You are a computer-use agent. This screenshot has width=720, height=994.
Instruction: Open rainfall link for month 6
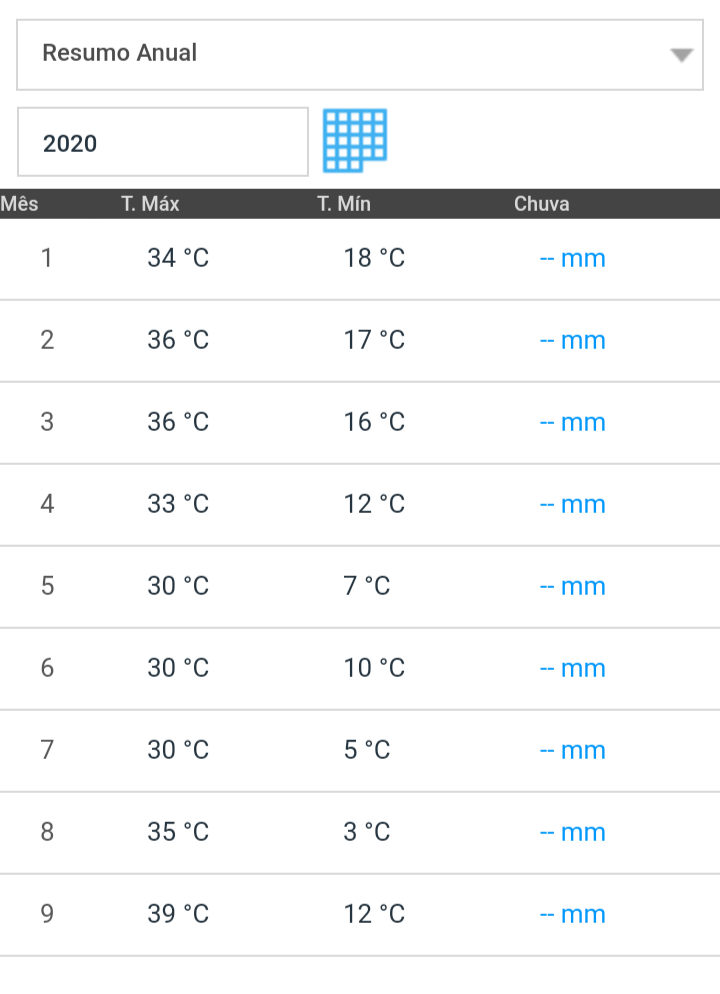pos(572,668)
